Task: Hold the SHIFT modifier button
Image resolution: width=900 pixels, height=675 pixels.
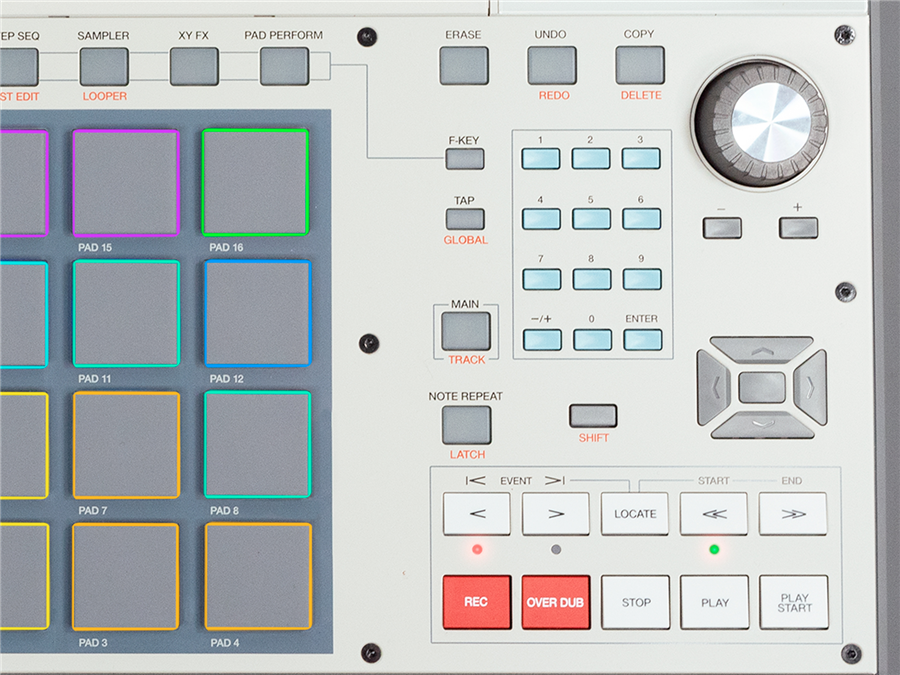Action: [592, 413]
